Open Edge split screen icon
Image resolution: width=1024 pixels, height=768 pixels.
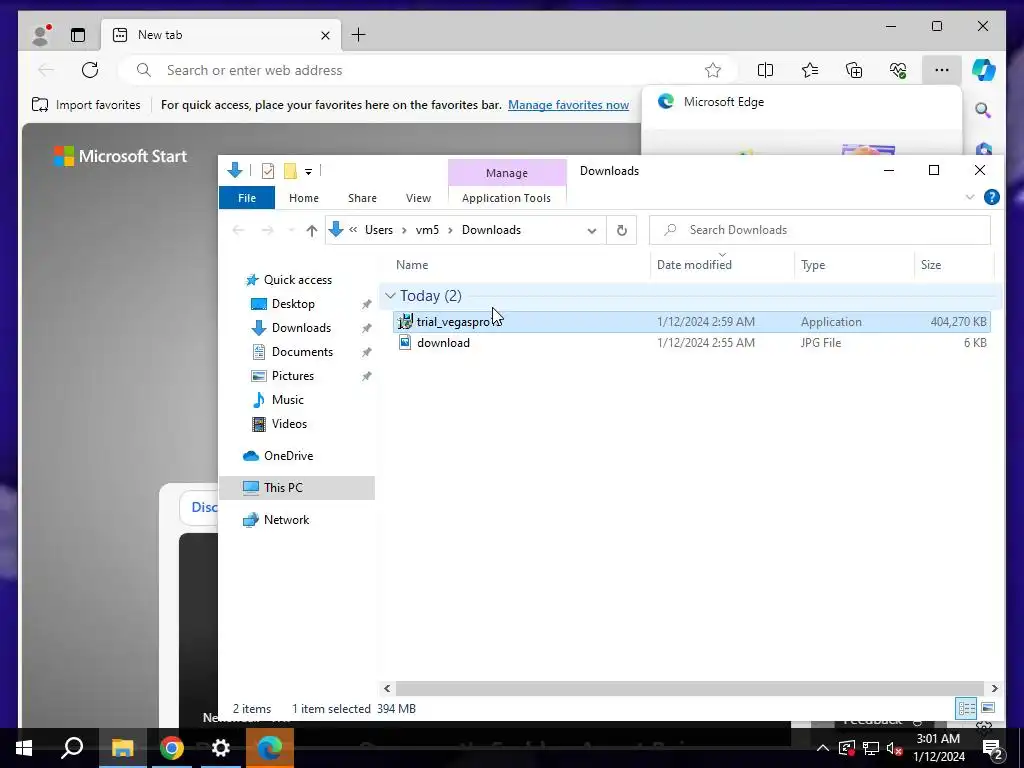(x=765, y=70)
